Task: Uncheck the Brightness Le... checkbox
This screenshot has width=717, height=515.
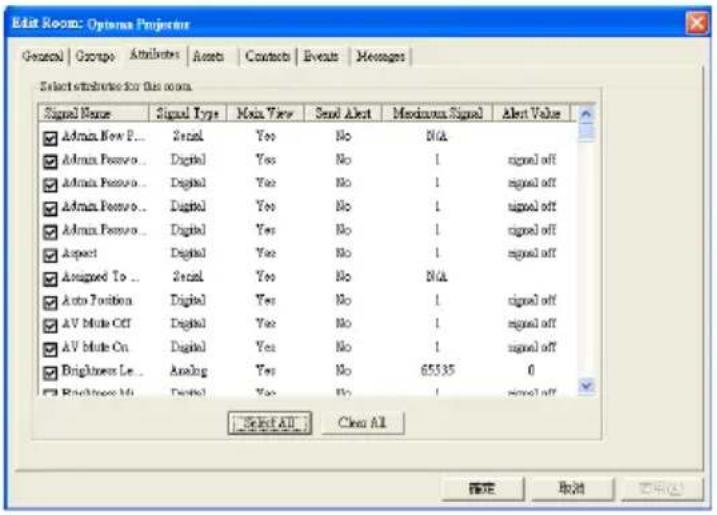Action: (50, 373)
